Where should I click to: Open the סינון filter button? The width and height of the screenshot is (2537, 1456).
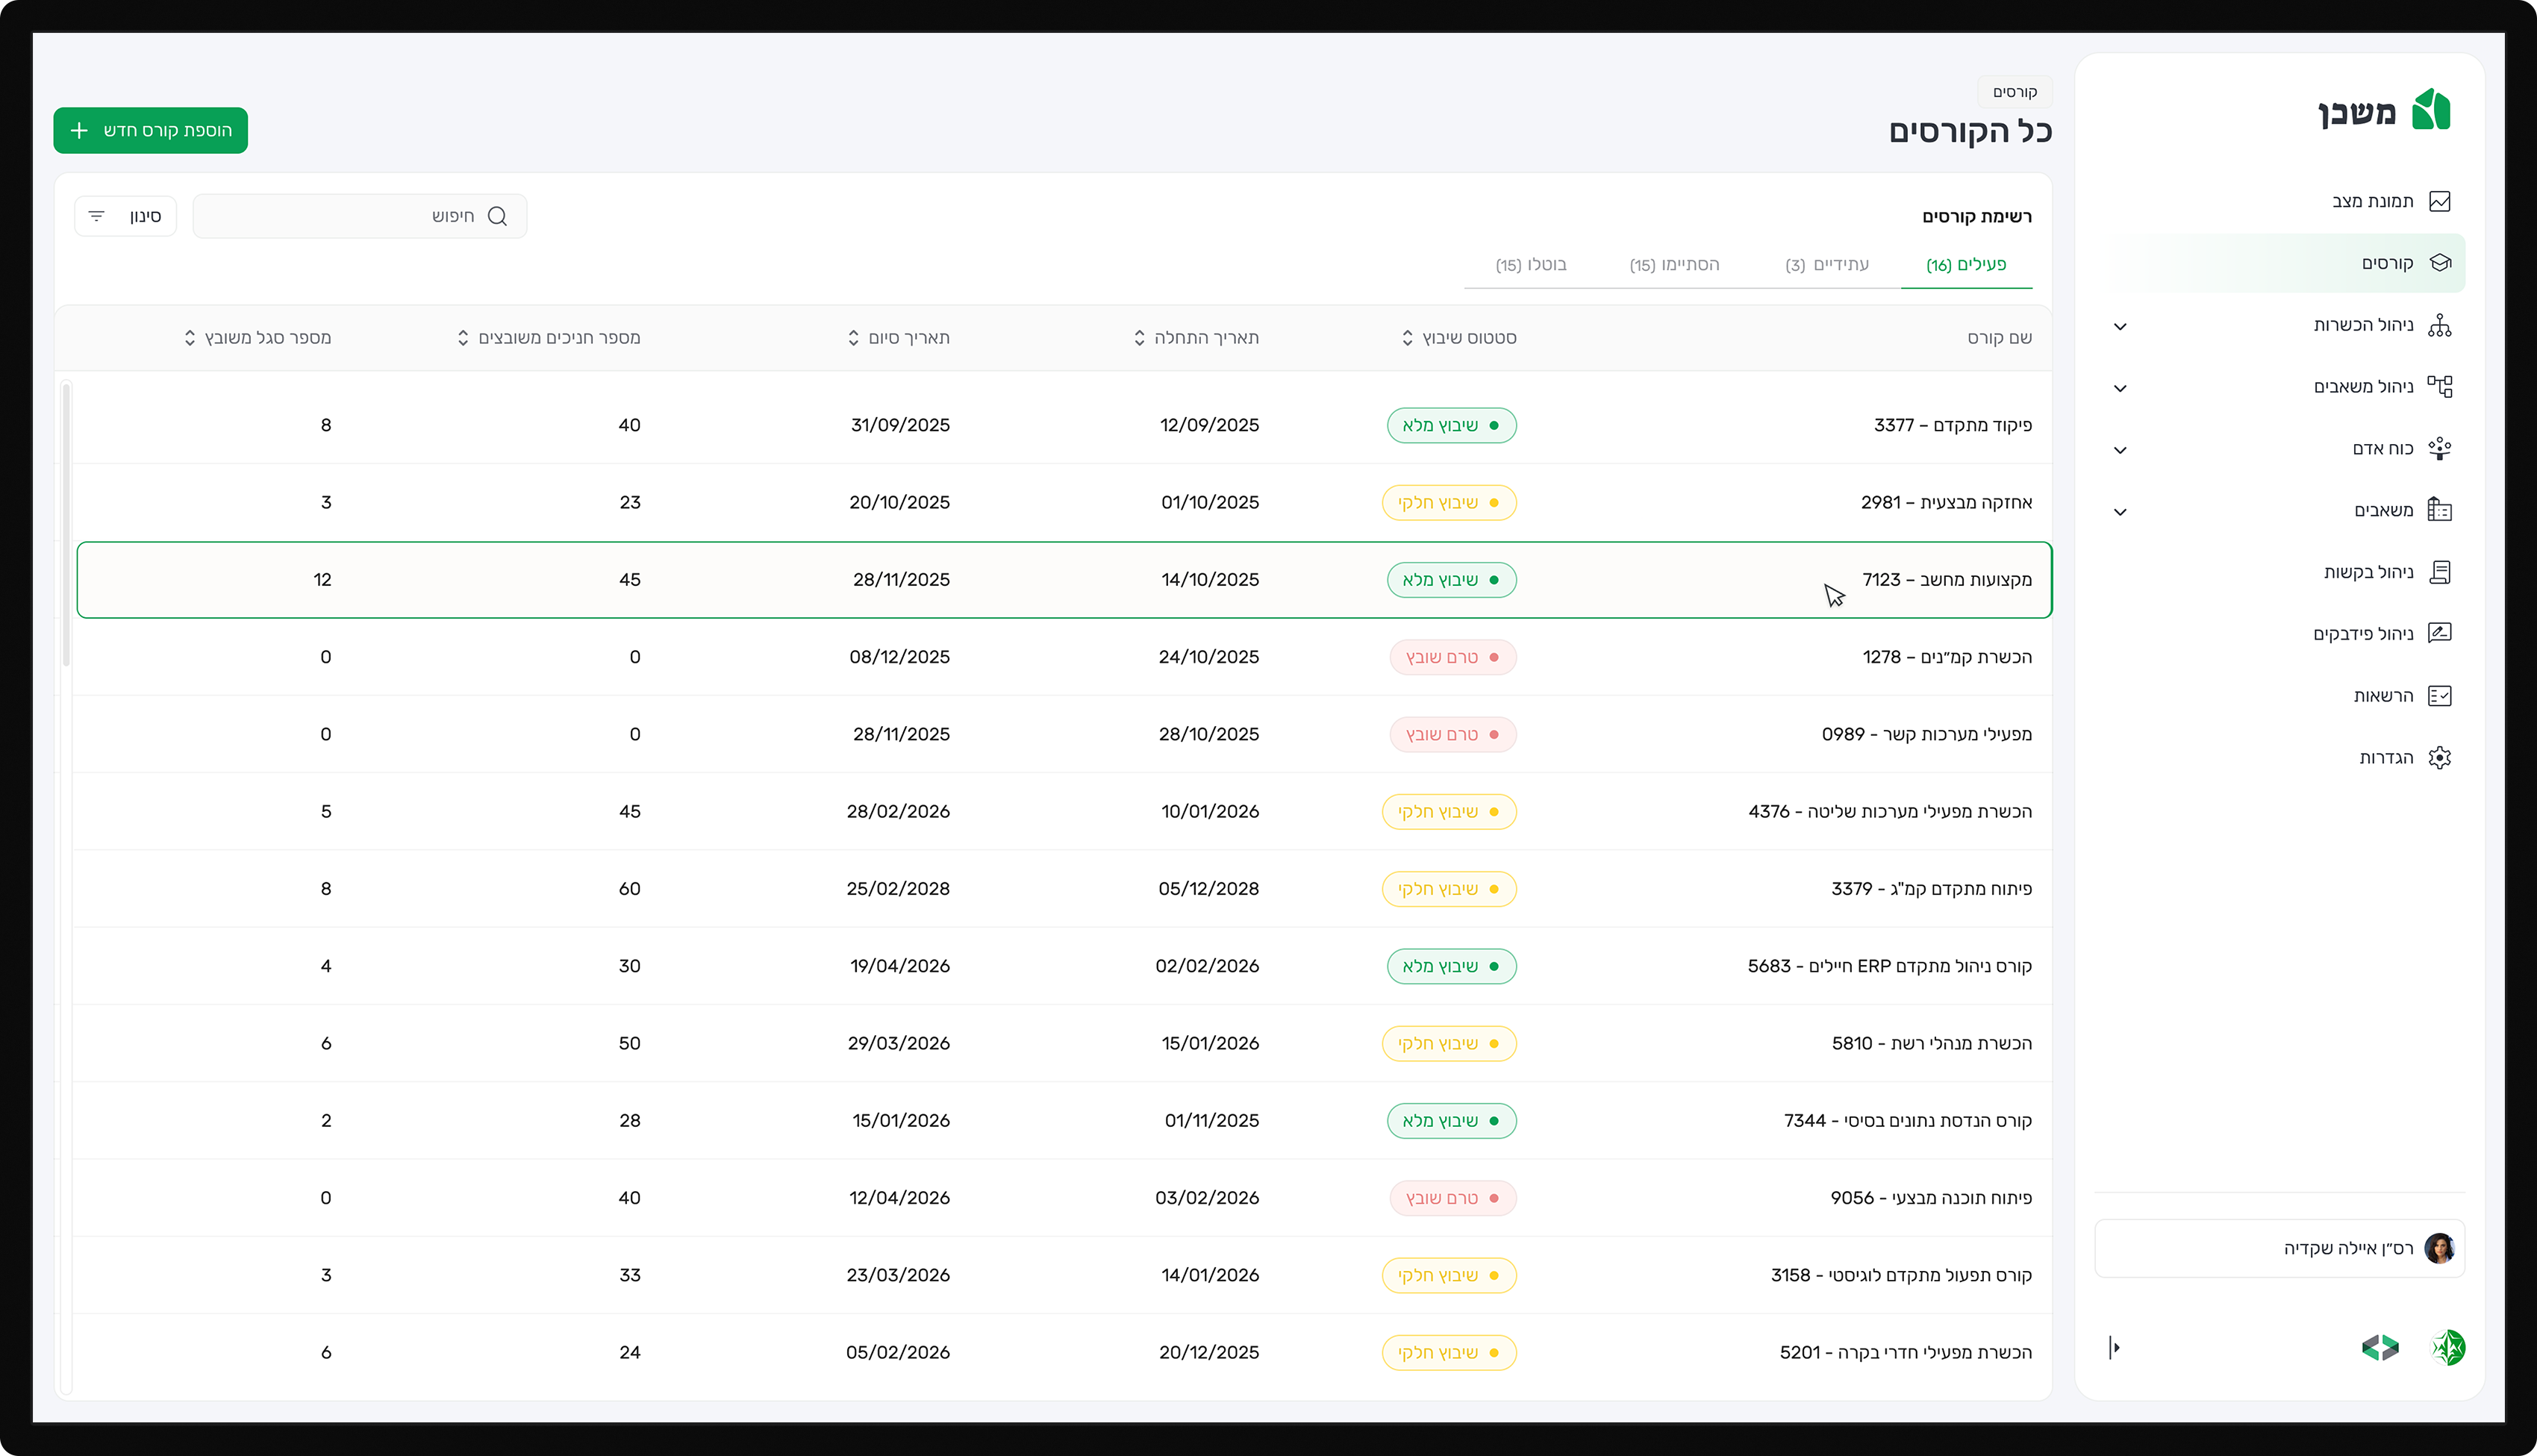point(126,216)
